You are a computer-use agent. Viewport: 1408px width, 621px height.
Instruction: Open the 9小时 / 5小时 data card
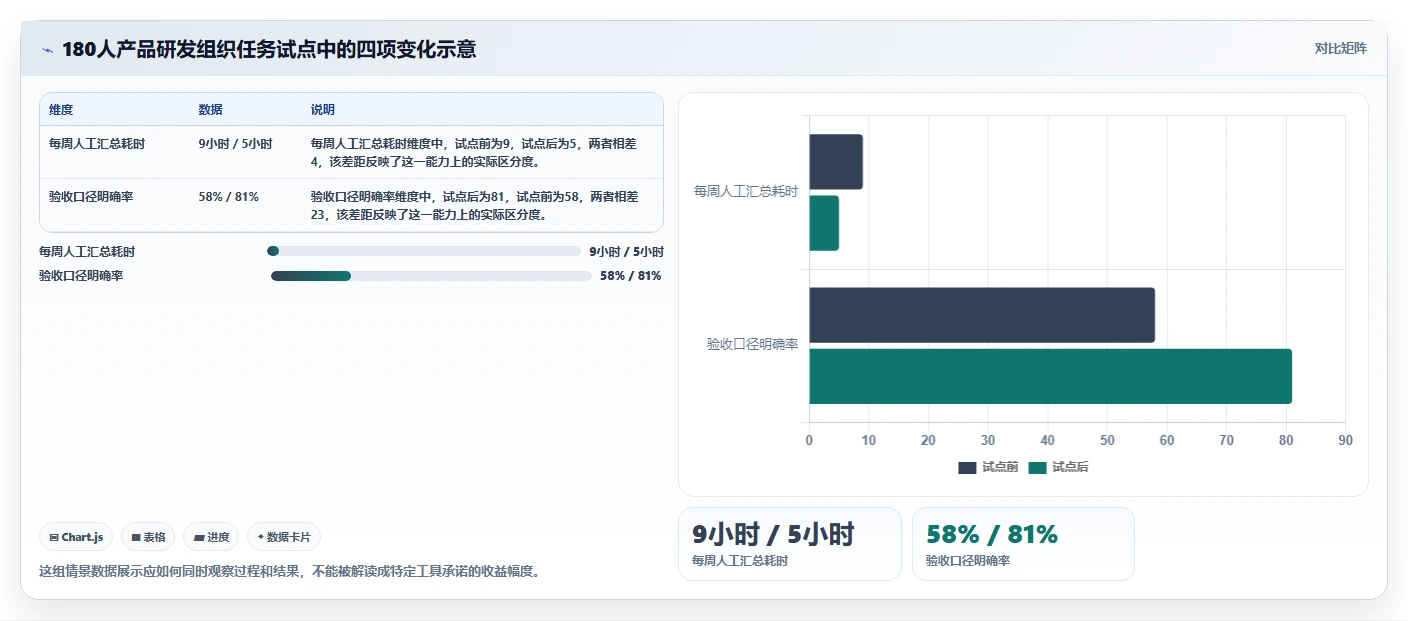click(790, 544)
